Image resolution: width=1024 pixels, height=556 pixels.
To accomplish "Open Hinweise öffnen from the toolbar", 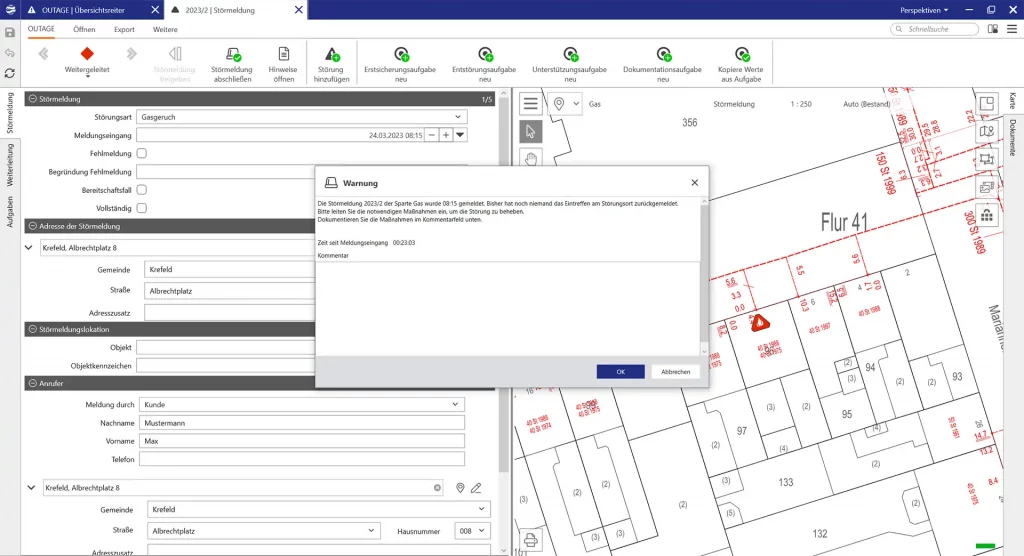I will (283, 55).
